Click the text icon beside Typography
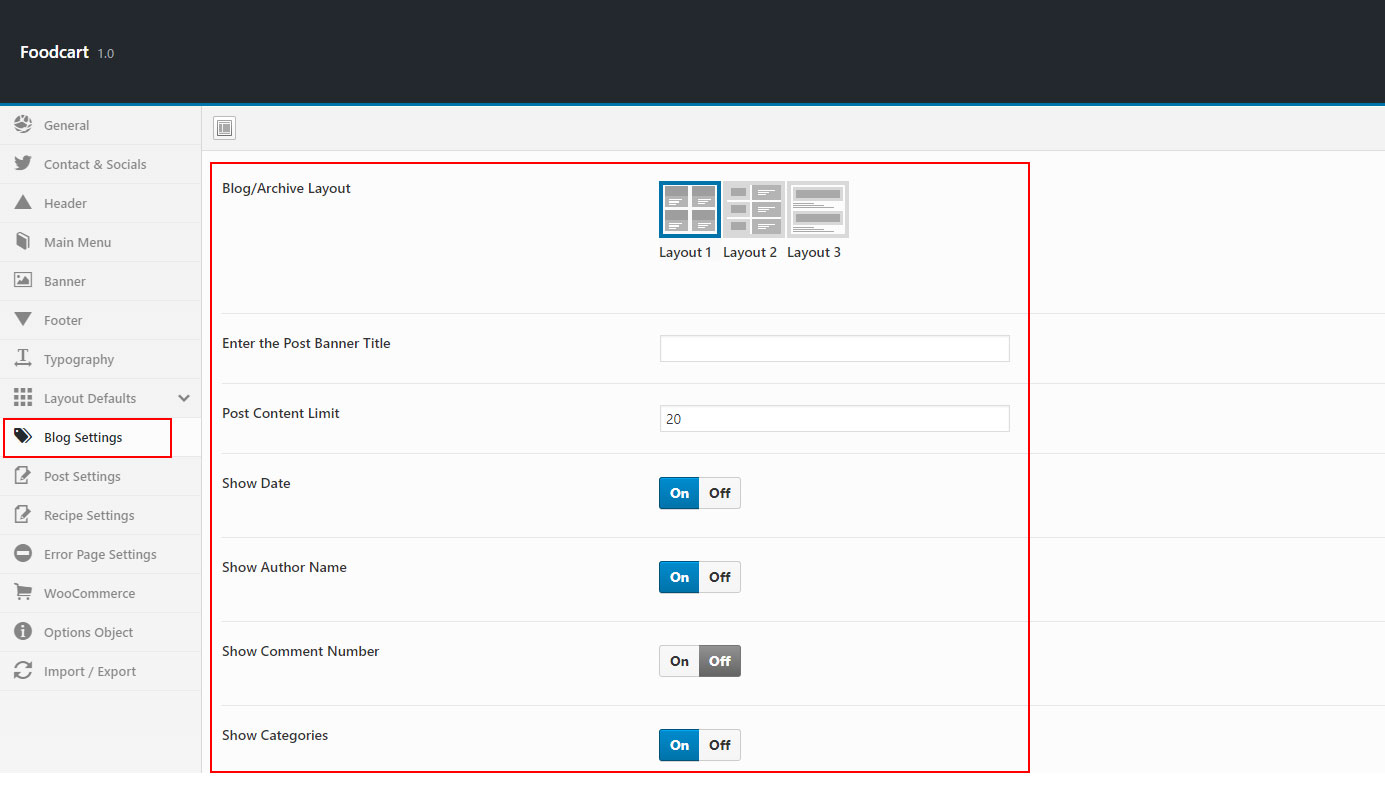Screen dimensions: 1385x790 pos(23,359)
